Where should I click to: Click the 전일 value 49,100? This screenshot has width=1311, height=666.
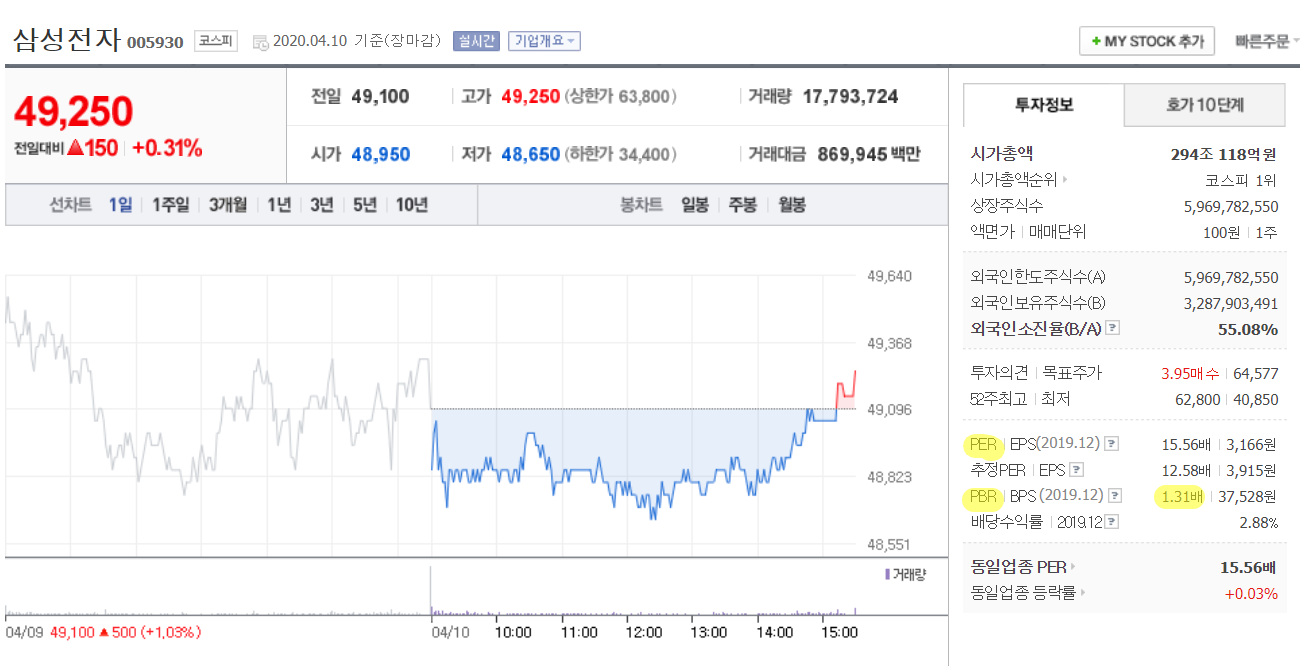[x=381, y=97]
